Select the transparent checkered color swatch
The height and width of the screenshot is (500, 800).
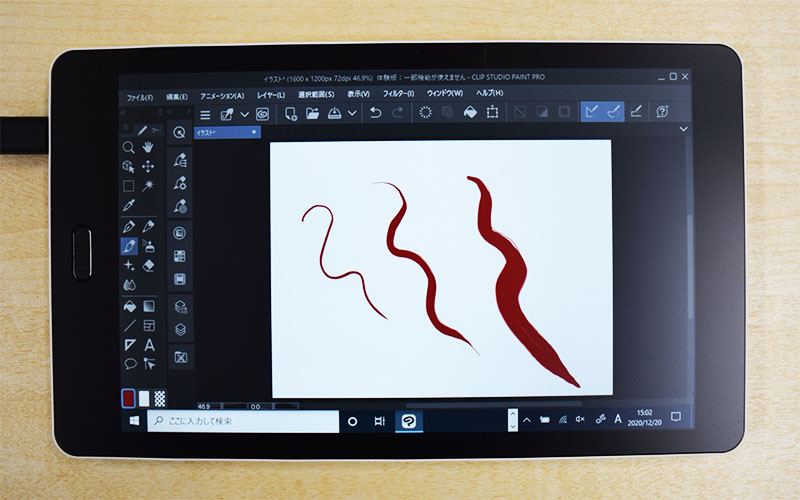160,398
